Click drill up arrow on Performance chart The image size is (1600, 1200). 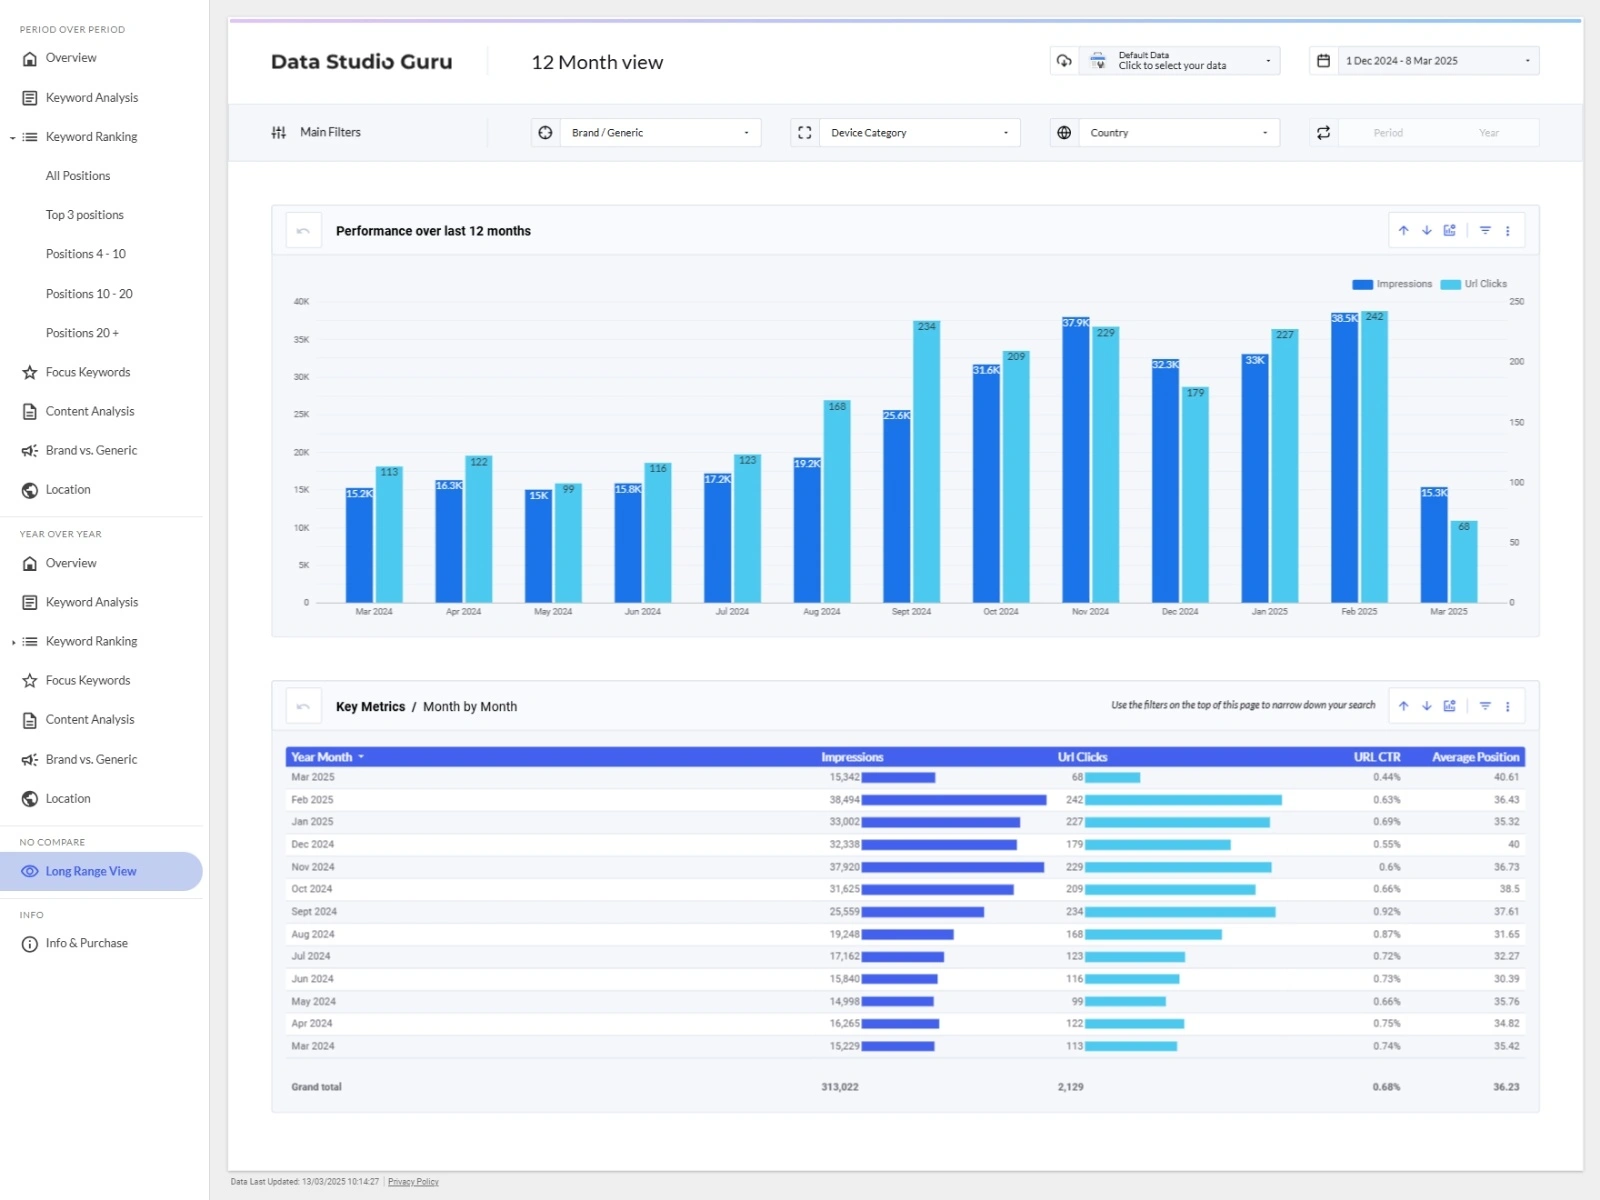pyautogui.click(x=1403, y=231)
